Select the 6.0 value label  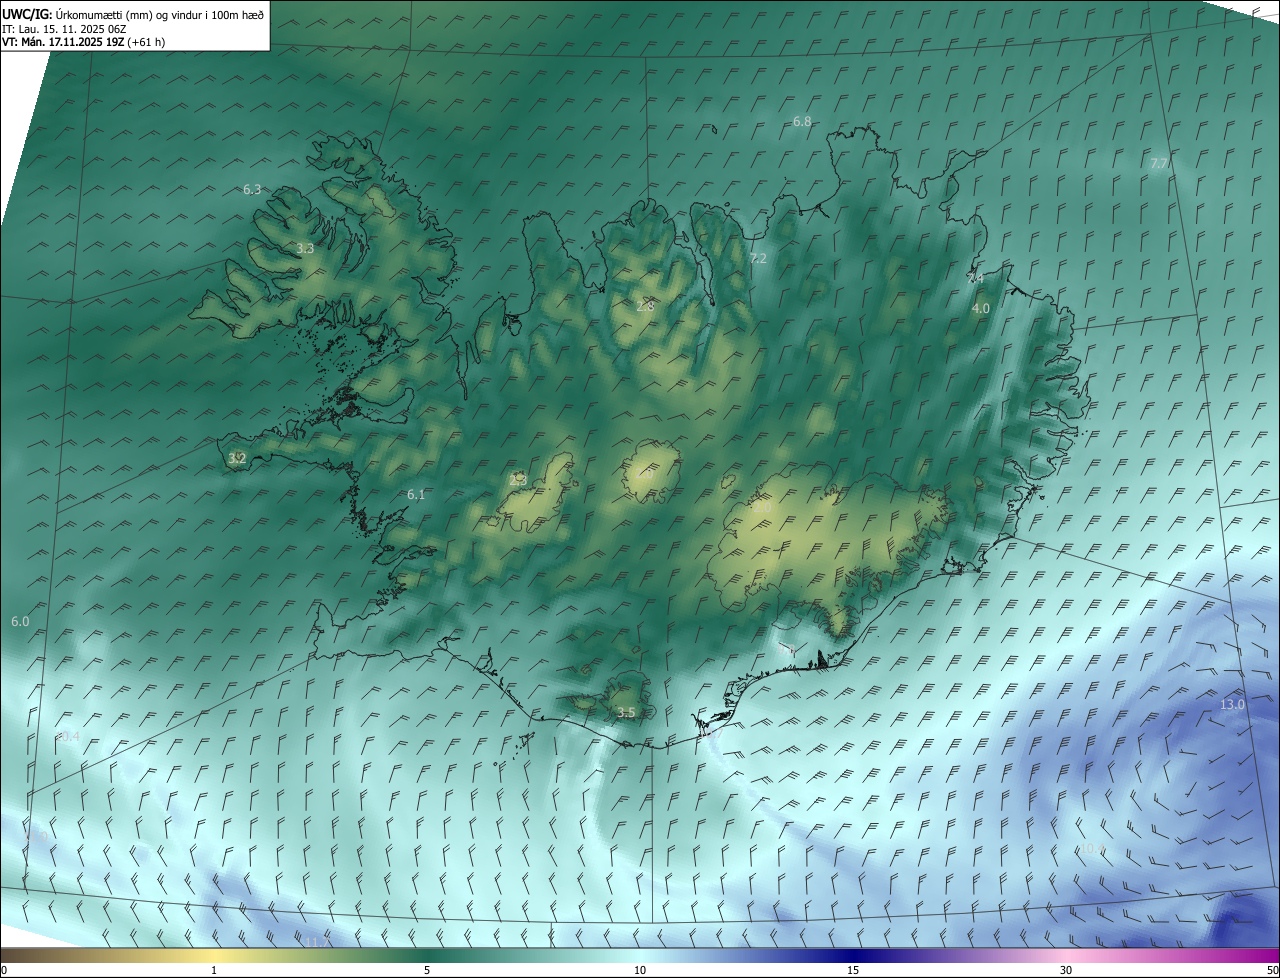coord(20,621)
